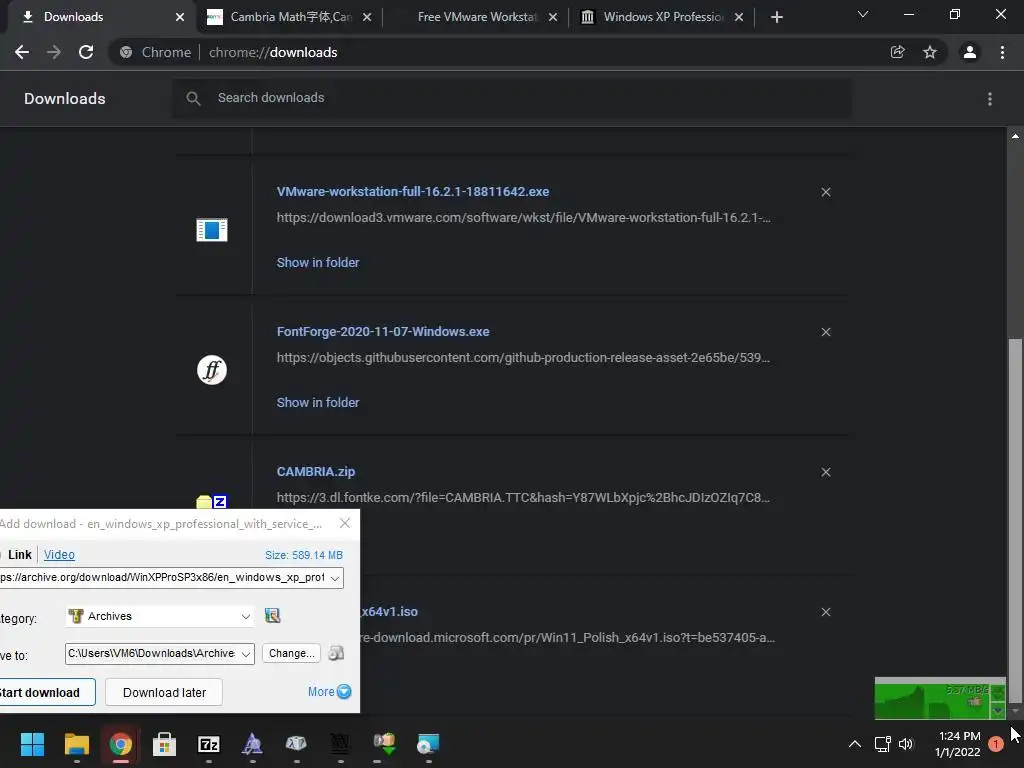
Task: Open 7-Zip from taskbar
Action: tap(209, 744)
